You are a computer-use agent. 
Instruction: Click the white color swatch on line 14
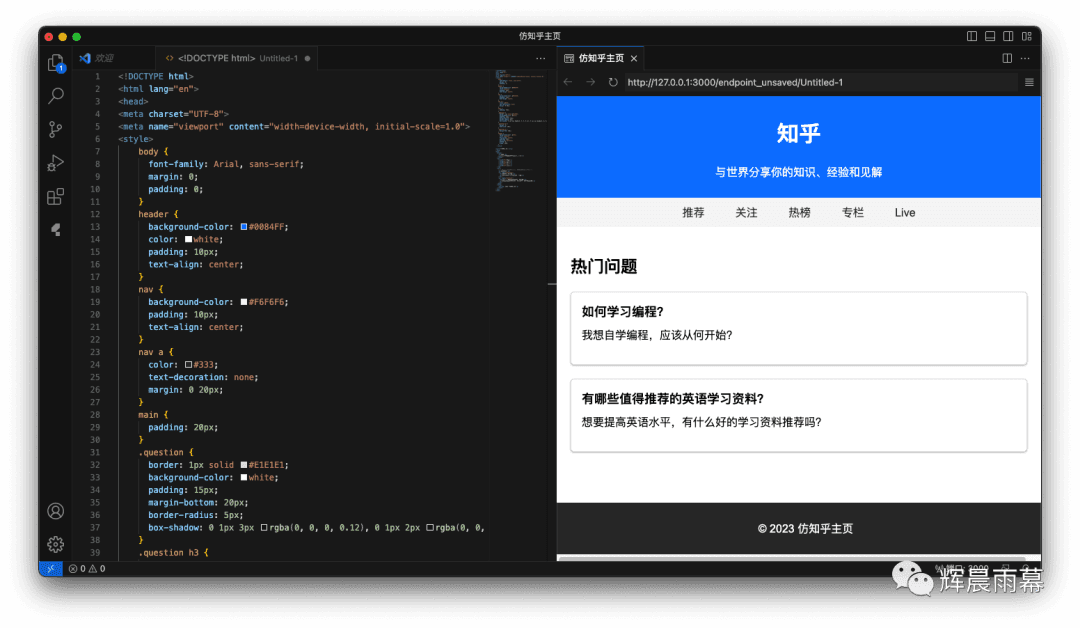188,239
